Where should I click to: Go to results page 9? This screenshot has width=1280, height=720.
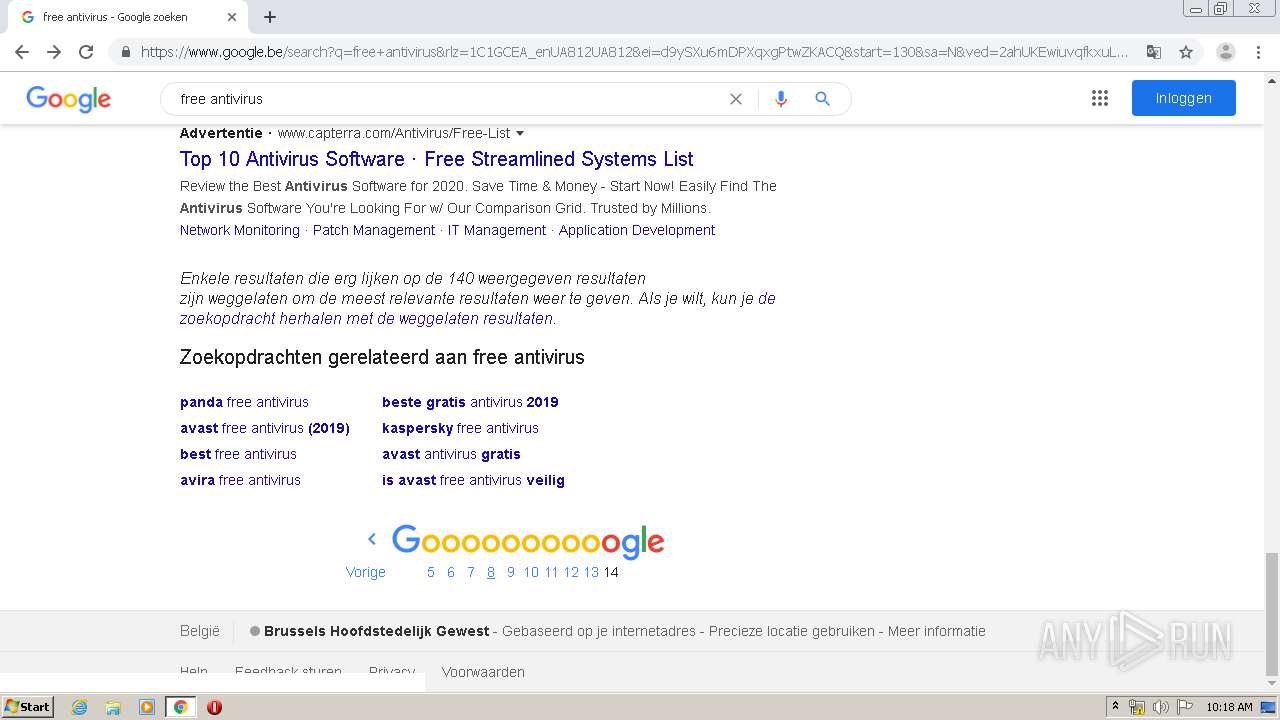(x=511, y=572)
